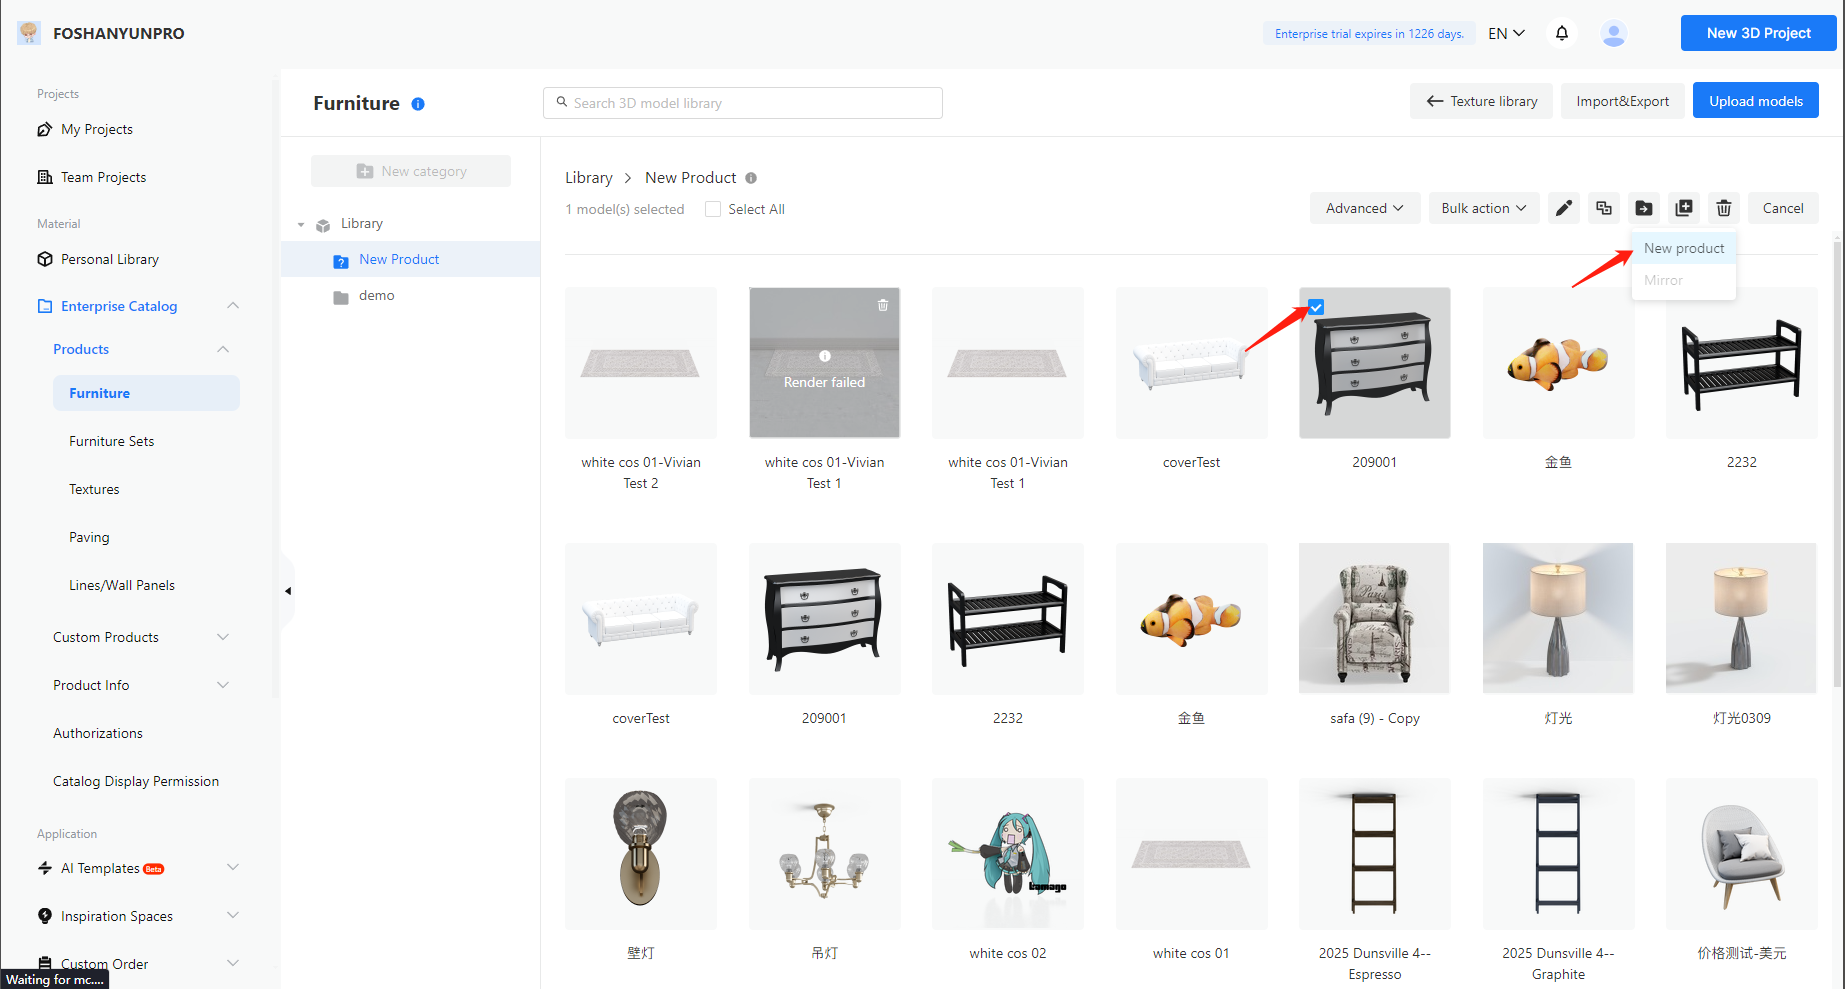Click the Import&Export button
1845x989 pixels.
coord(1622,101)
